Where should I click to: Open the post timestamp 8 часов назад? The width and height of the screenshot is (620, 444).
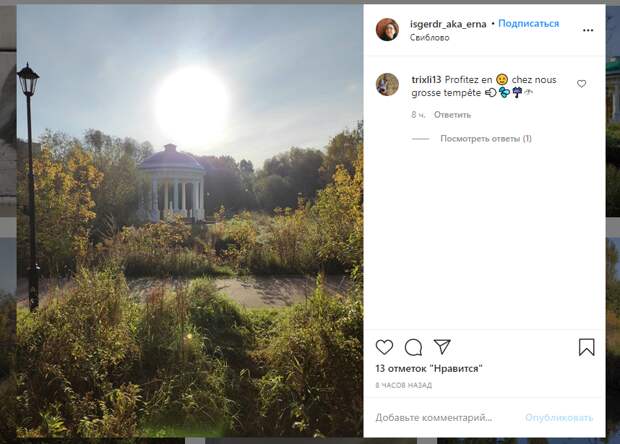[403, 385]
